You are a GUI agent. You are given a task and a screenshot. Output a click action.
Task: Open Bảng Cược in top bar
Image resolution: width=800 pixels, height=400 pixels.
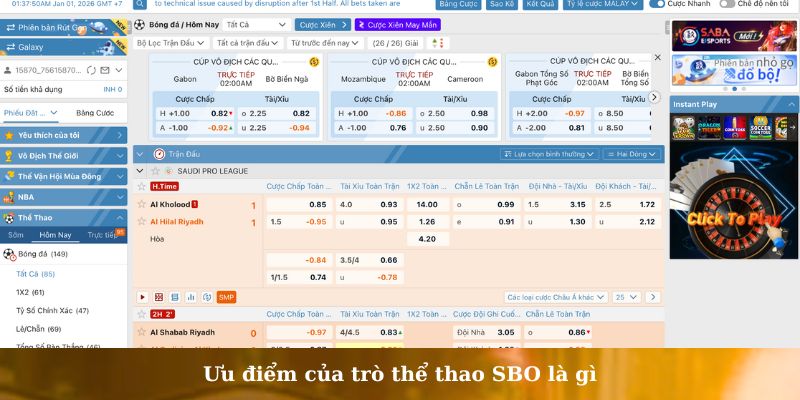(x=458, y=4)
